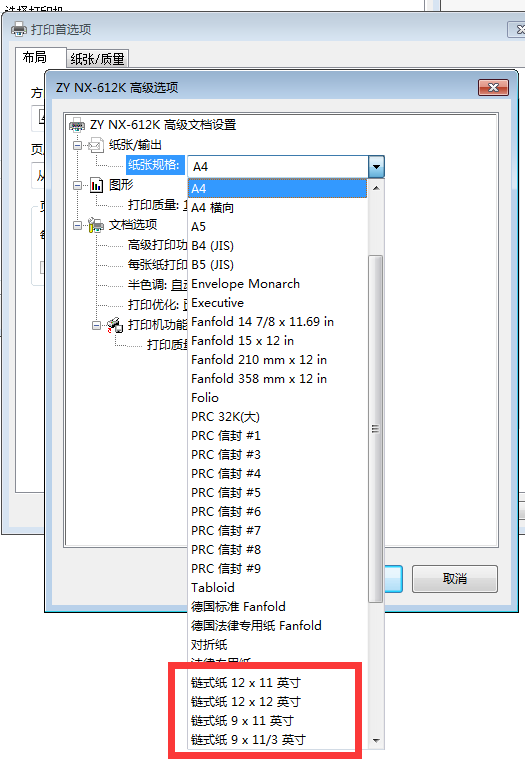
Task: Toggle the 纸张规格 combo box arrow
Action: [x=376, y=167]
